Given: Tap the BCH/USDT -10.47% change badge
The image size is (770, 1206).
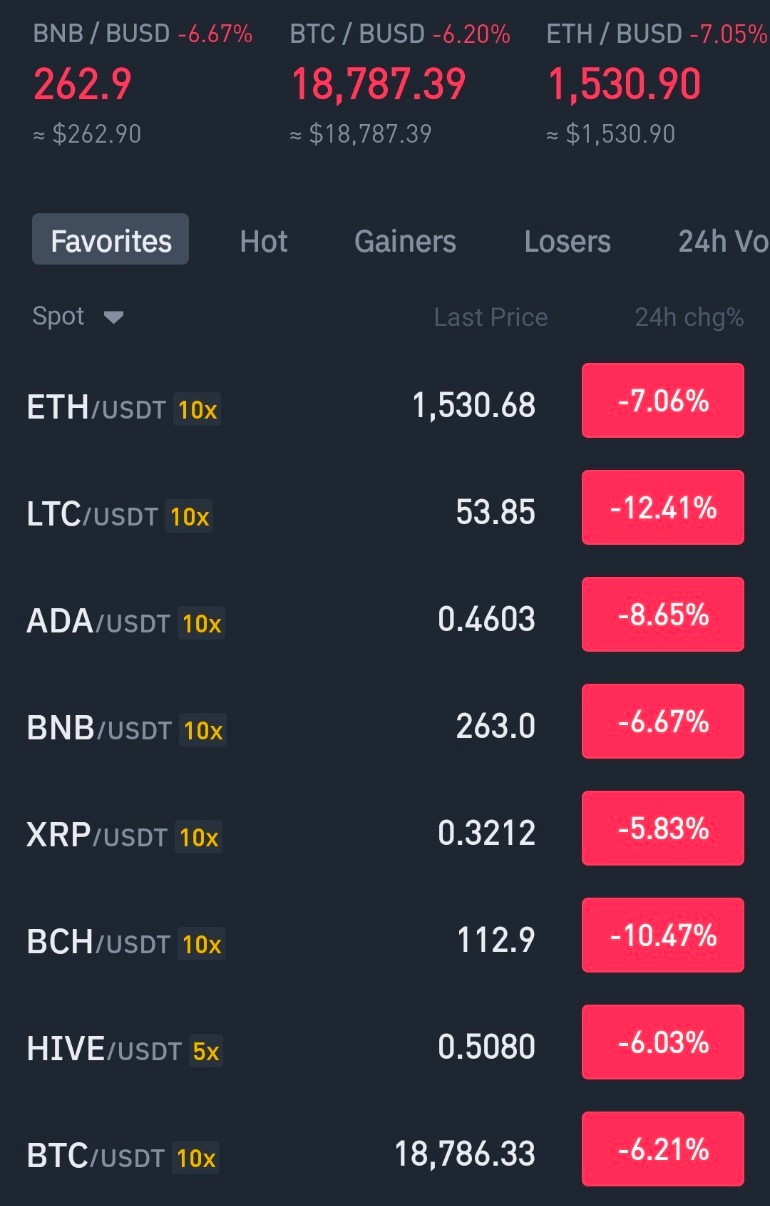Looking at the screenshot, I should click(663, 935).
